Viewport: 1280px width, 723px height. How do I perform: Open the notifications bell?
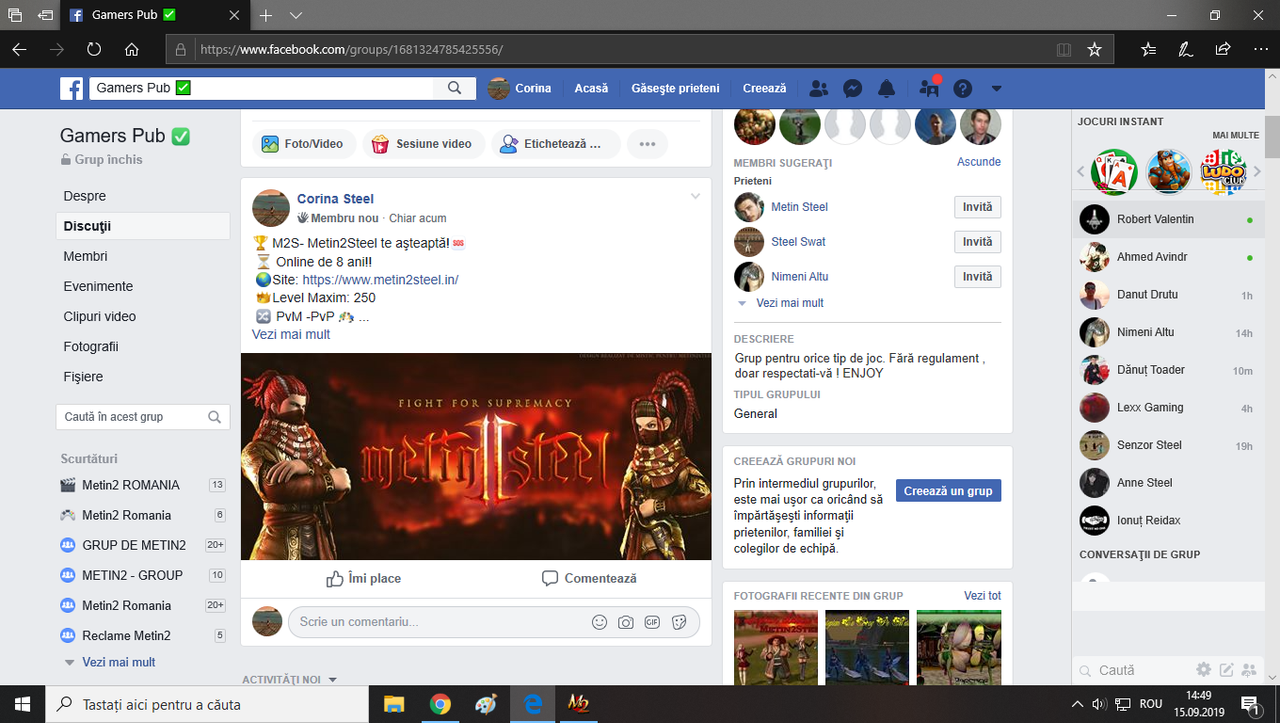[886, 88]
